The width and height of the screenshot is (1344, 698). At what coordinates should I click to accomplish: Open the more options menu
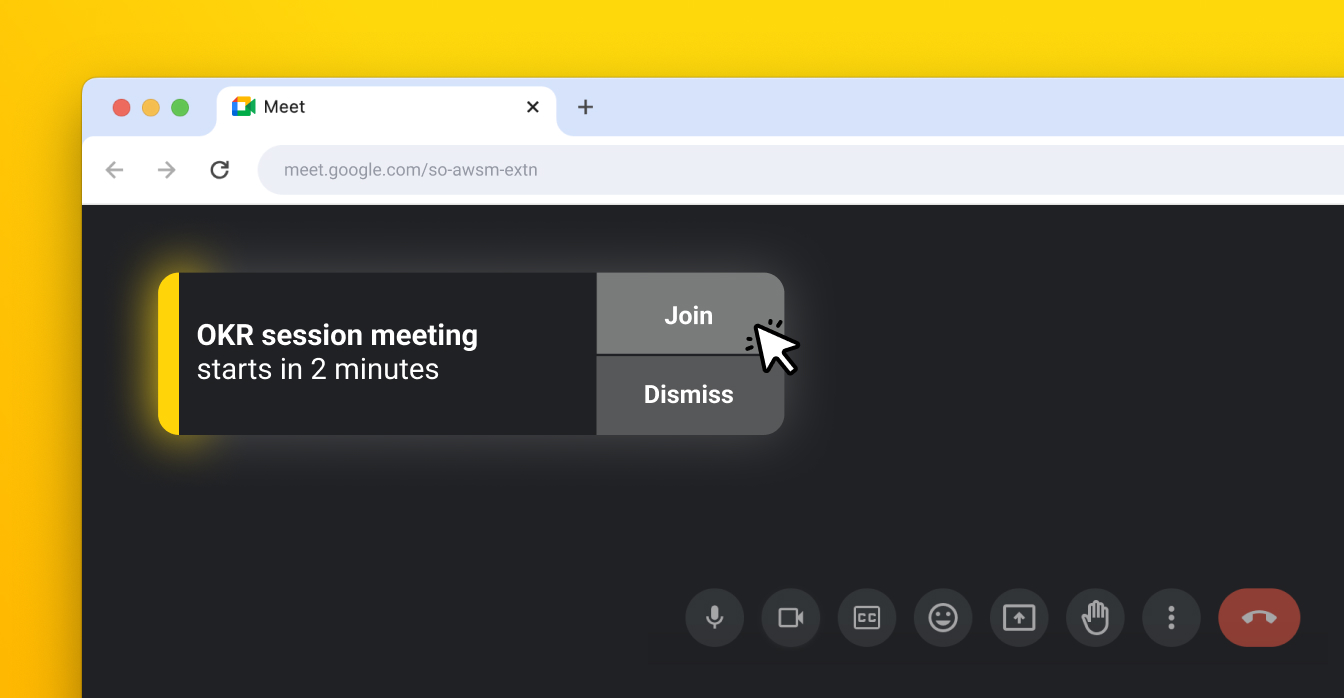pyautogui.click(x=1171, y=617)
